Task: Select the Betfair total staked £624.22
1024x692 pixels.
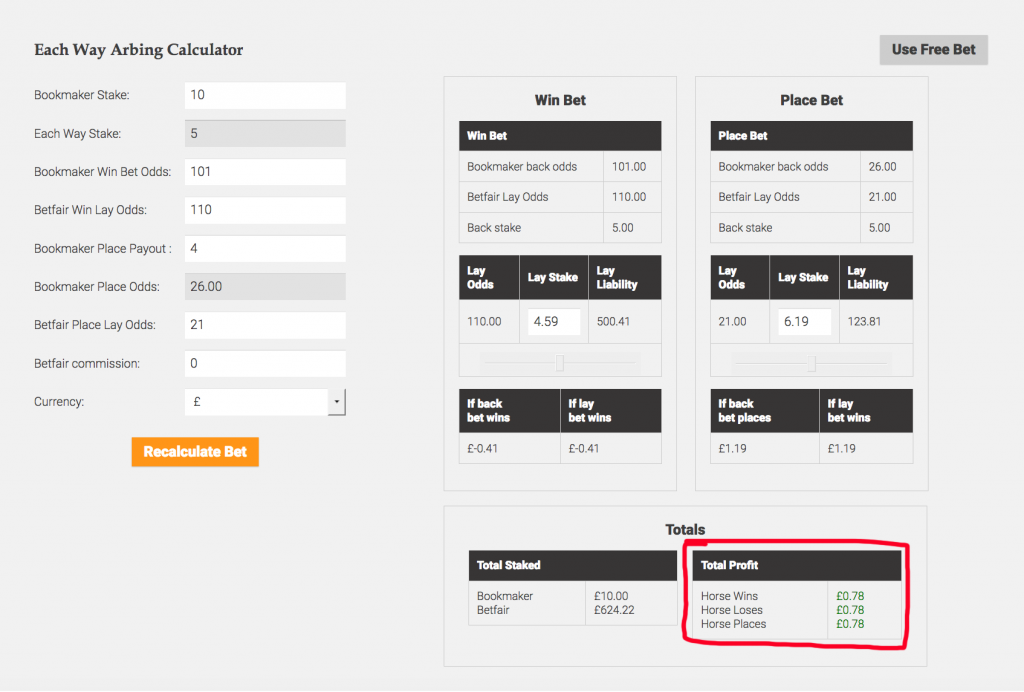Action: (614, 610)
